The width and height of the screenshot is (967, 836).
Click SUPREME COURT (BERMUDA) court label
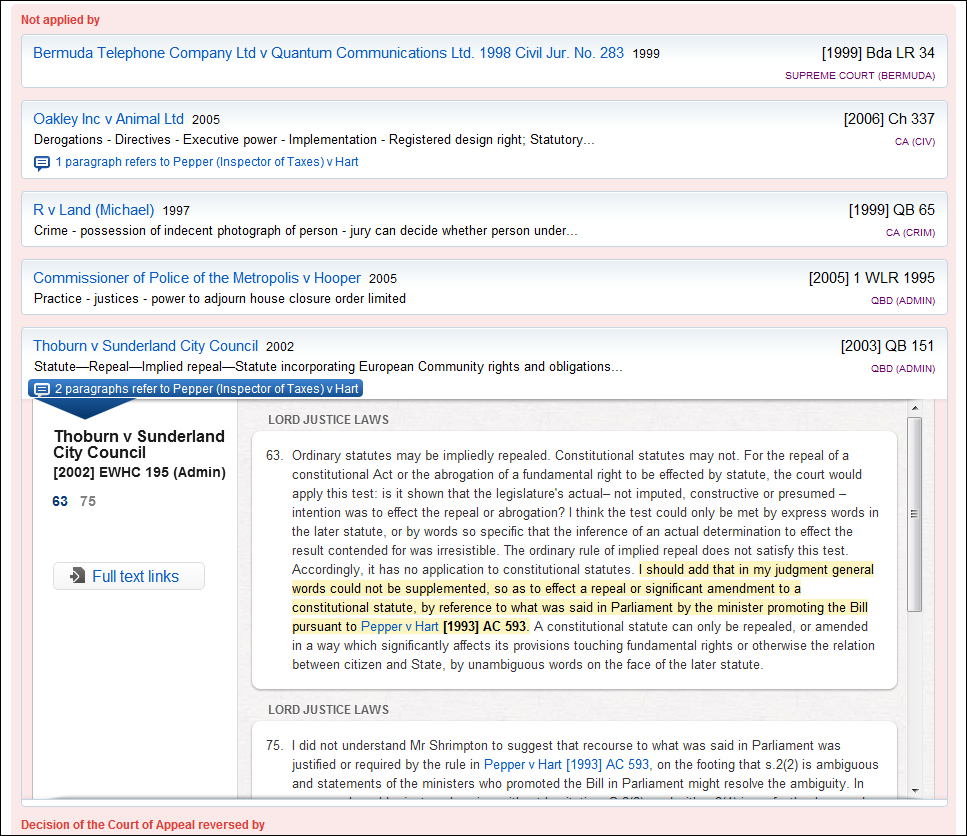tap(860, 75)
